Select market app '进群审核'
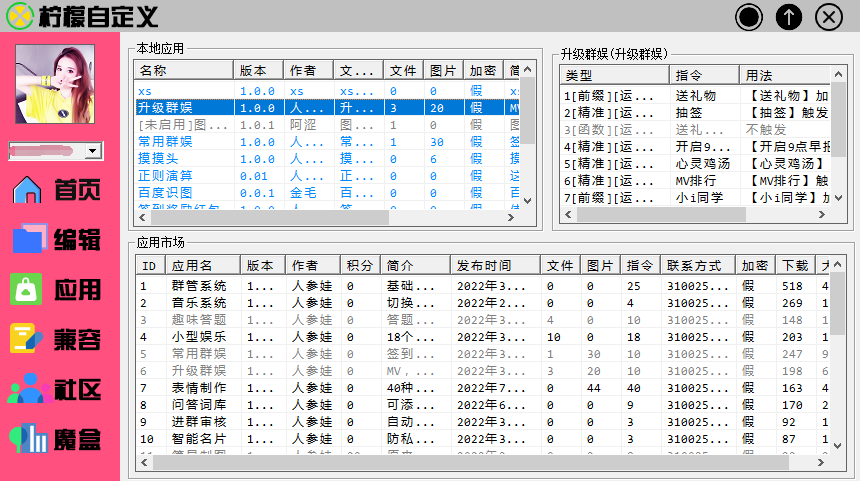This screenshot has height=481, width=860. (483, 422)
